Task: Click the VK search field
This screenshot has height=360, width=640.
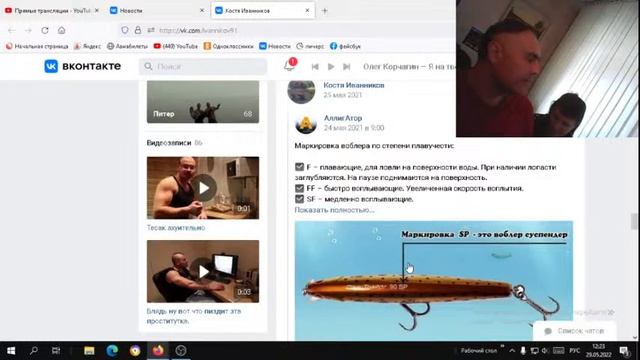Action: point(203,67)
